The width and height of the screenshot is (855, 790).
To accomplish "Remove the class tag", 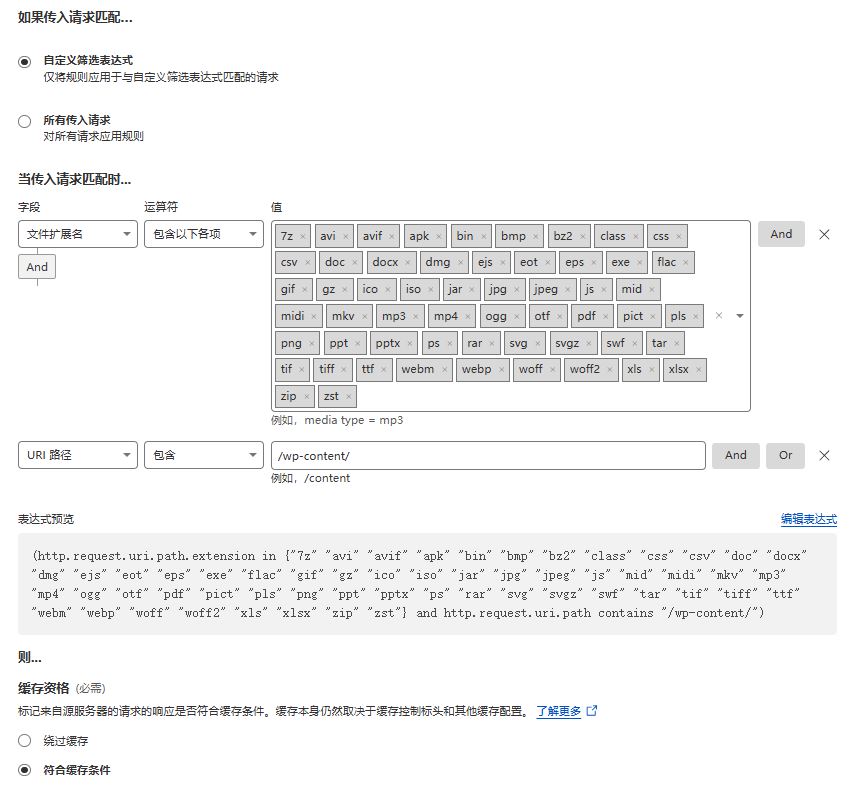I will point(636,237).
